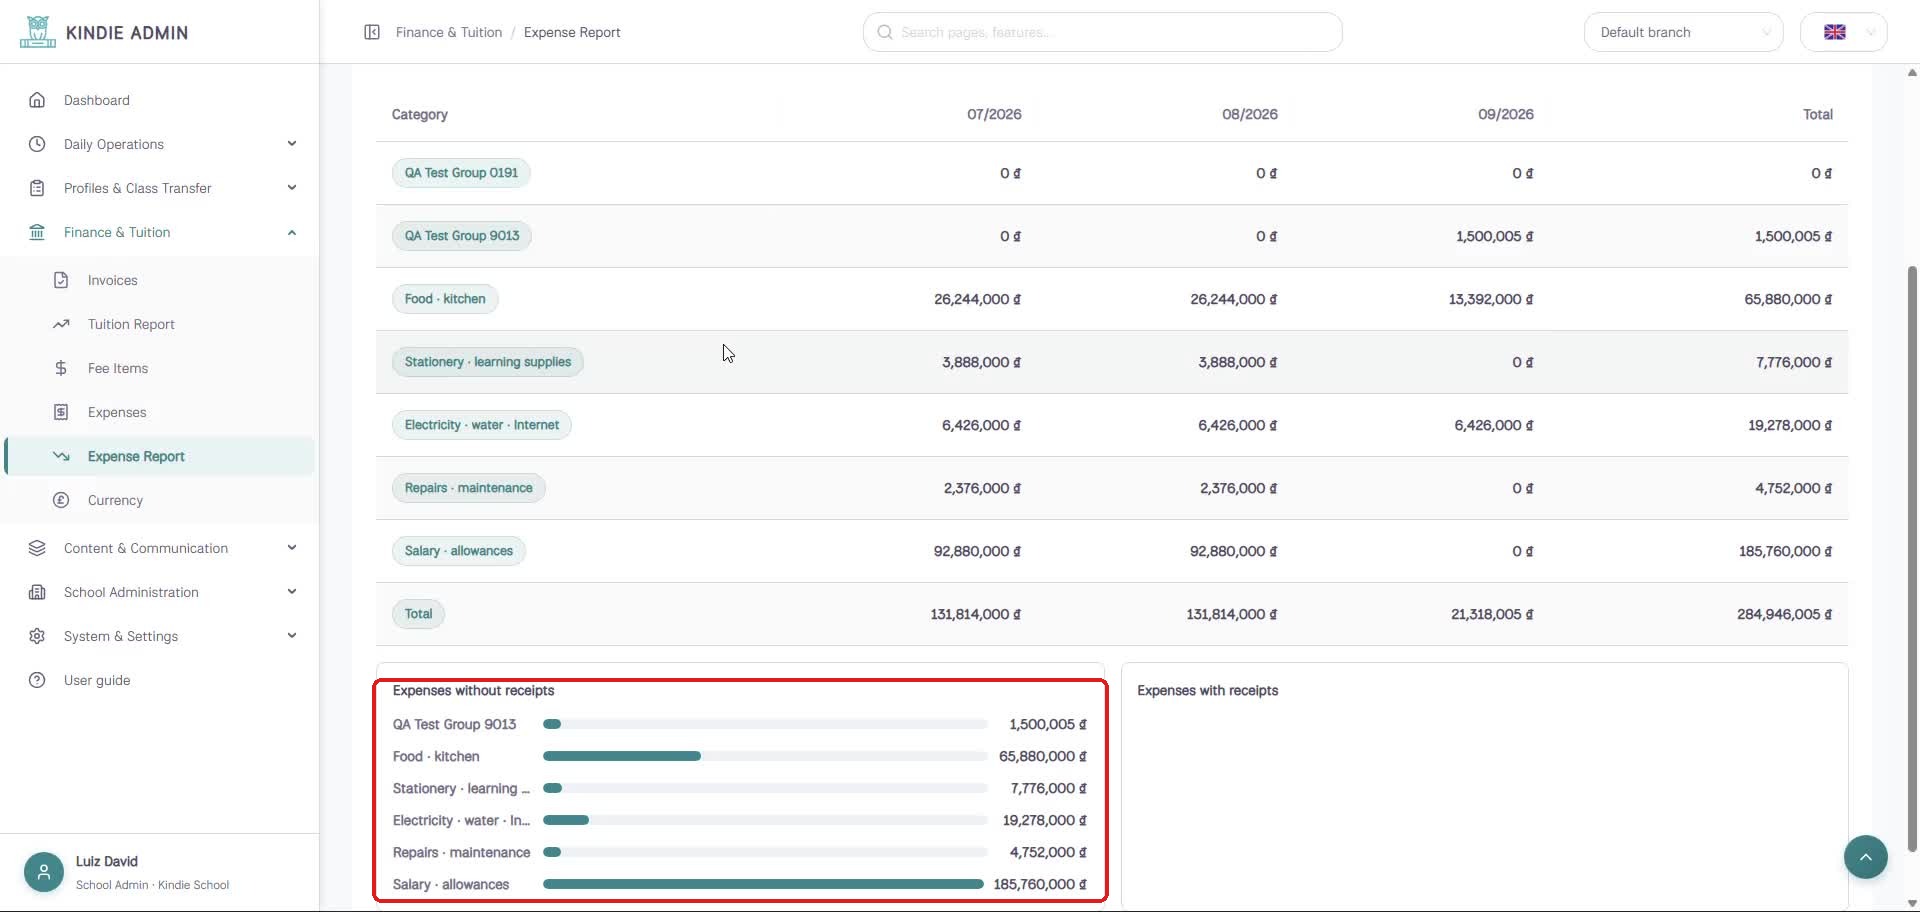Screen dimensions: 1920x912
Task: Open the Invoices page
Action: tap(160, 280)
